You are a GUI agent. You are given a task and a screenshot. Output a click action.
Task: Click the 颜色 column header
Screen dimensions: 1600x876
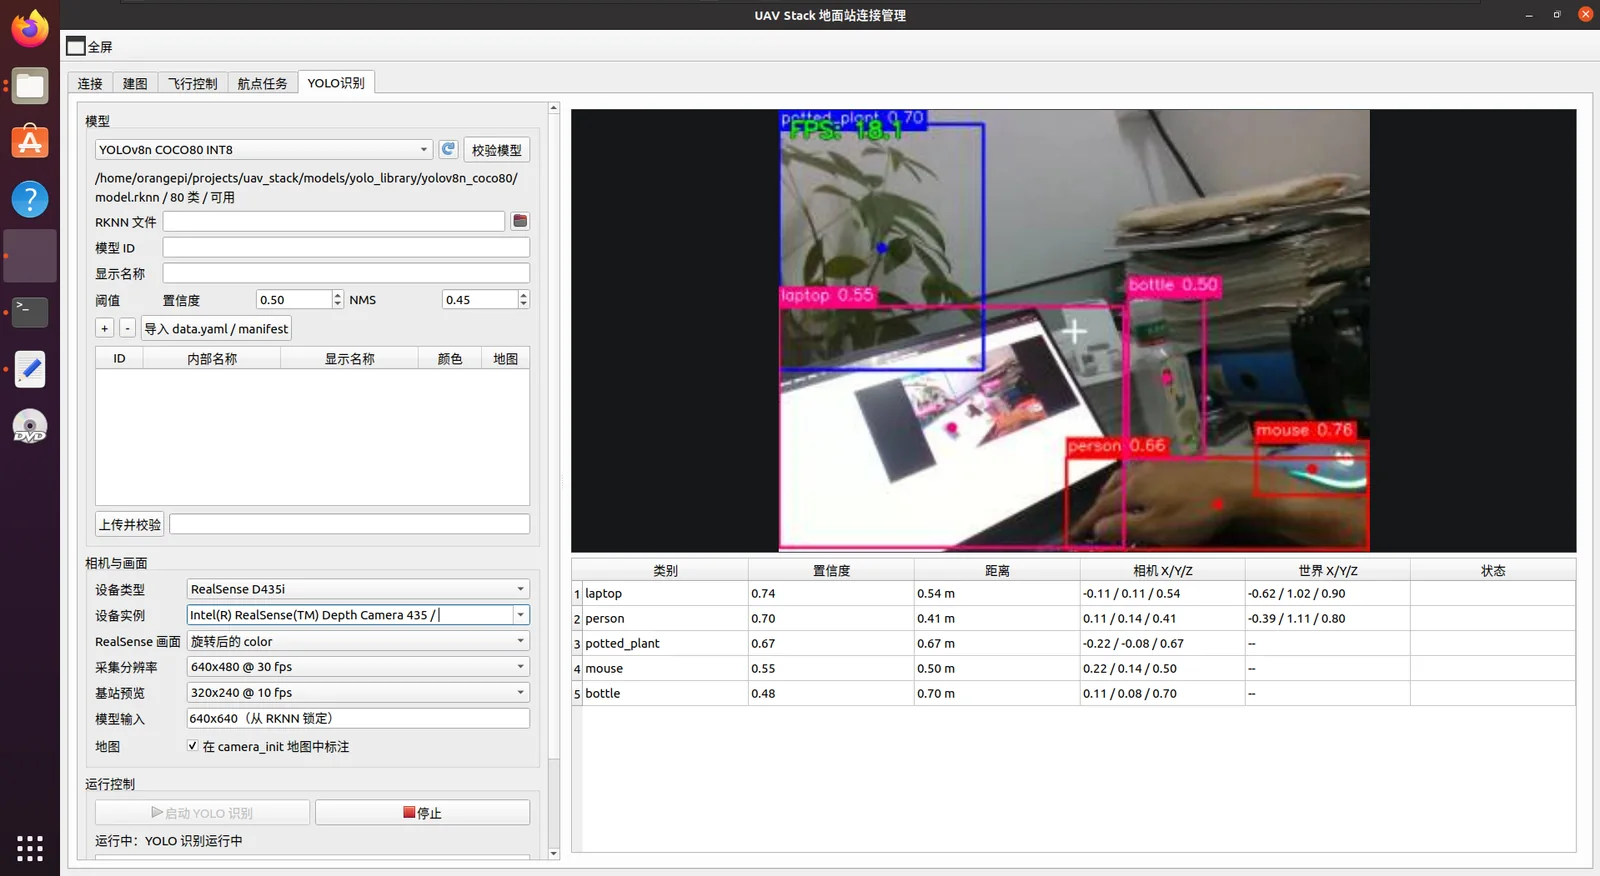tap(450, 358)
